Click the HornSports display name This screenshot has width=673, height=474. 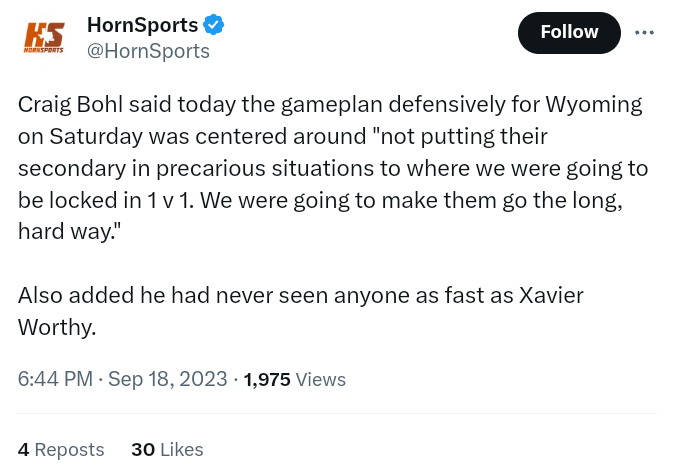(142, 25)
